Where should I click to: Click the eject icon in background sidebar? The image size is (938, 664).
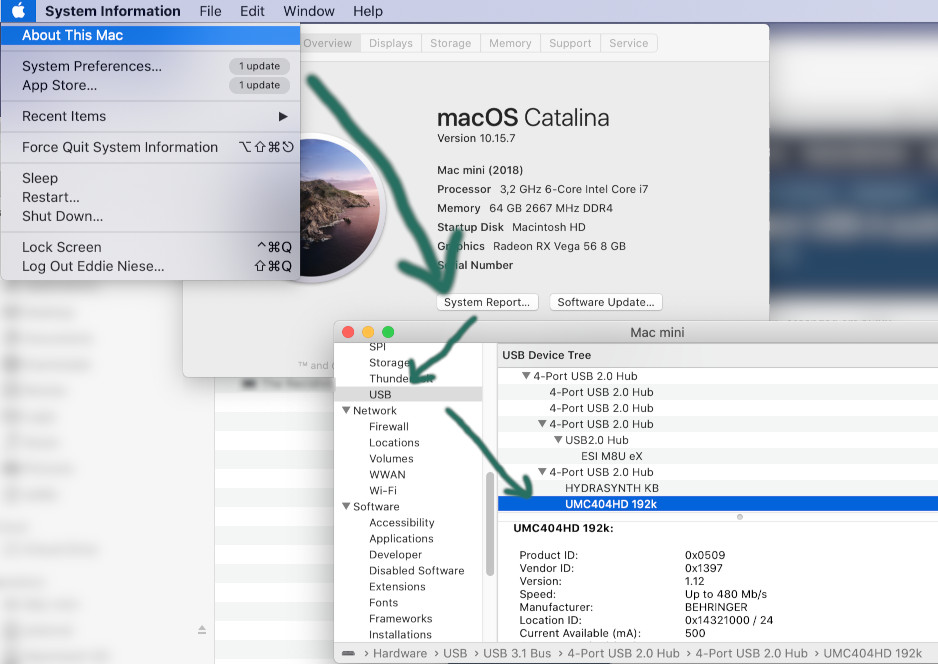[x=202, y=630]
